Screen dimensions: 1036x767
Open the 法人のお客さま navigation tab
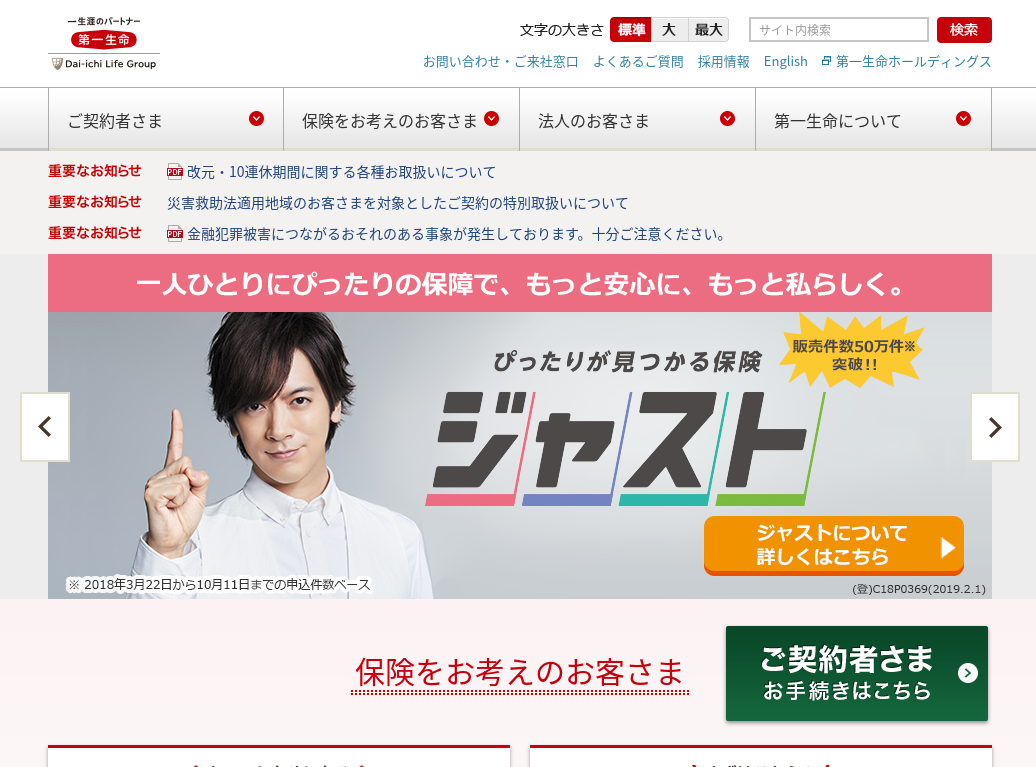click(638, 120)
